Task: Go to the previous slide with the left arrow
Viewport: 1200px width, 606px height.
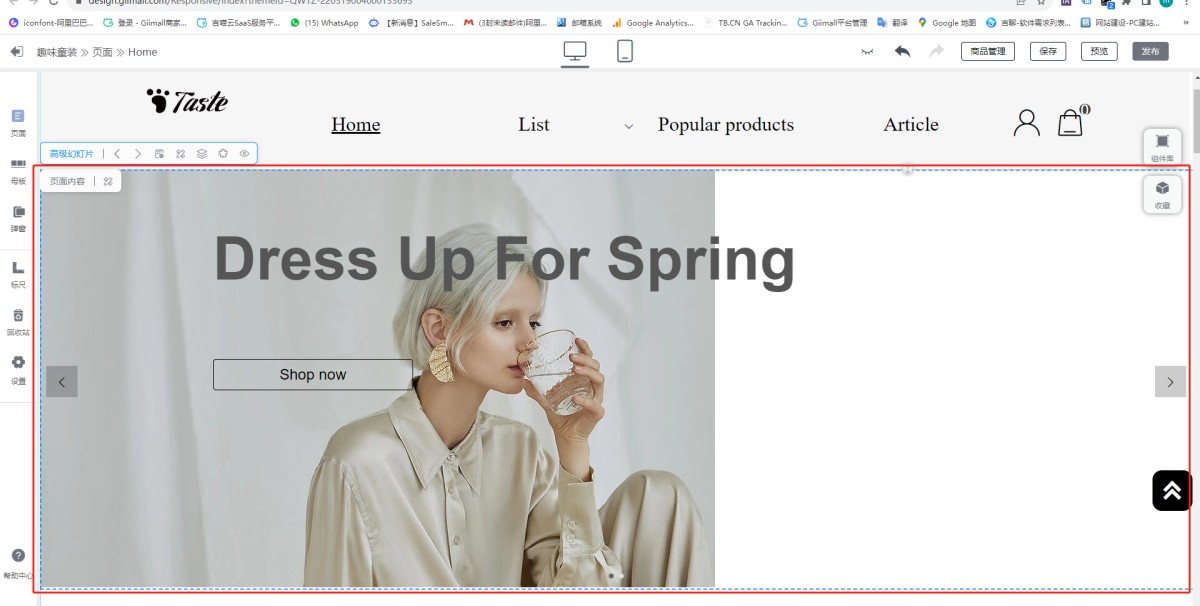Action: 62,382
